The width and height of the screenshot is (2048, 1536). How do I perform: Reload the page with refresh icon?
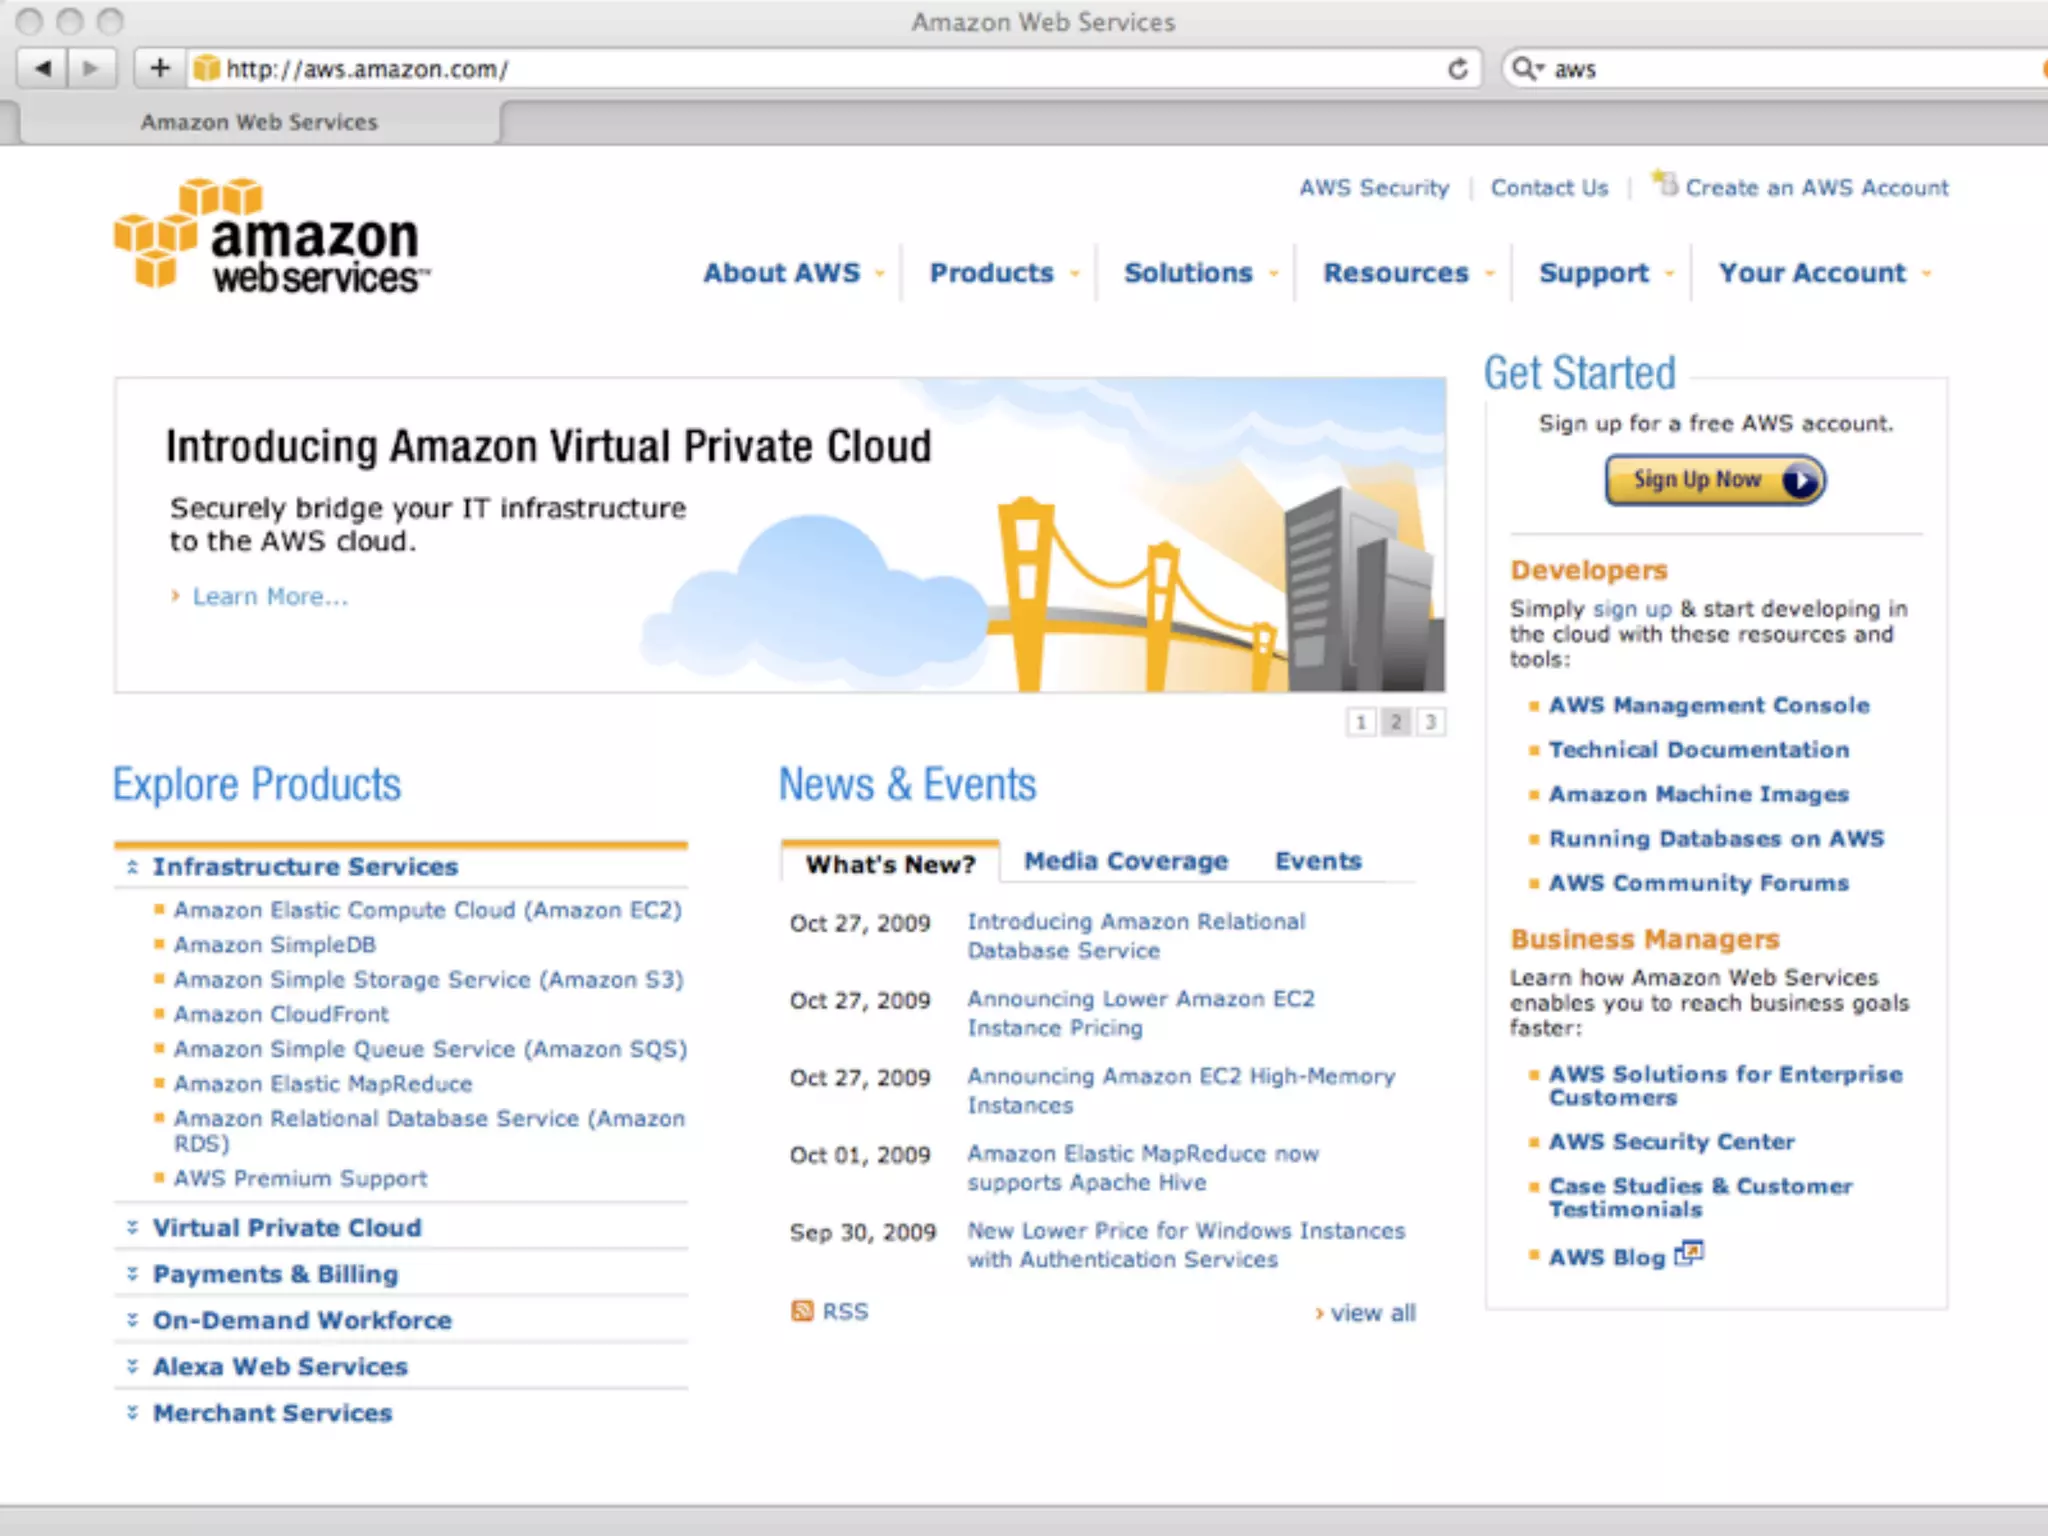[x=1458, y=69]
